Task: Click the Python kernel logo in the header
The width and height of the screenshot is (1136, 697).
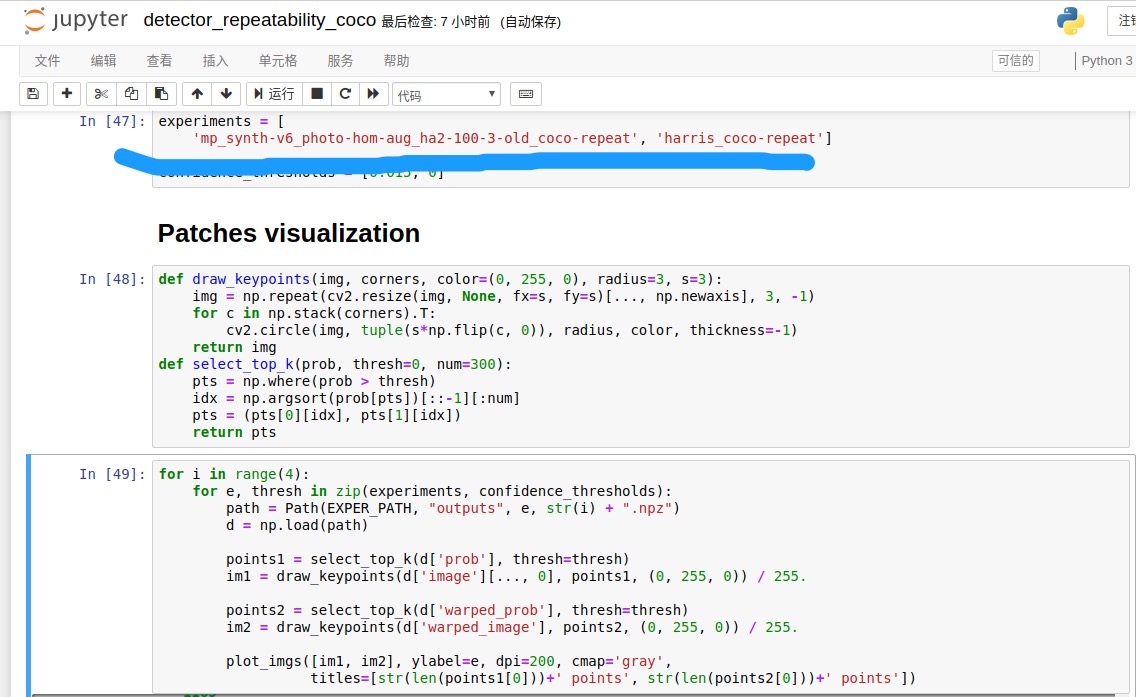Action: click(1069, 20)
